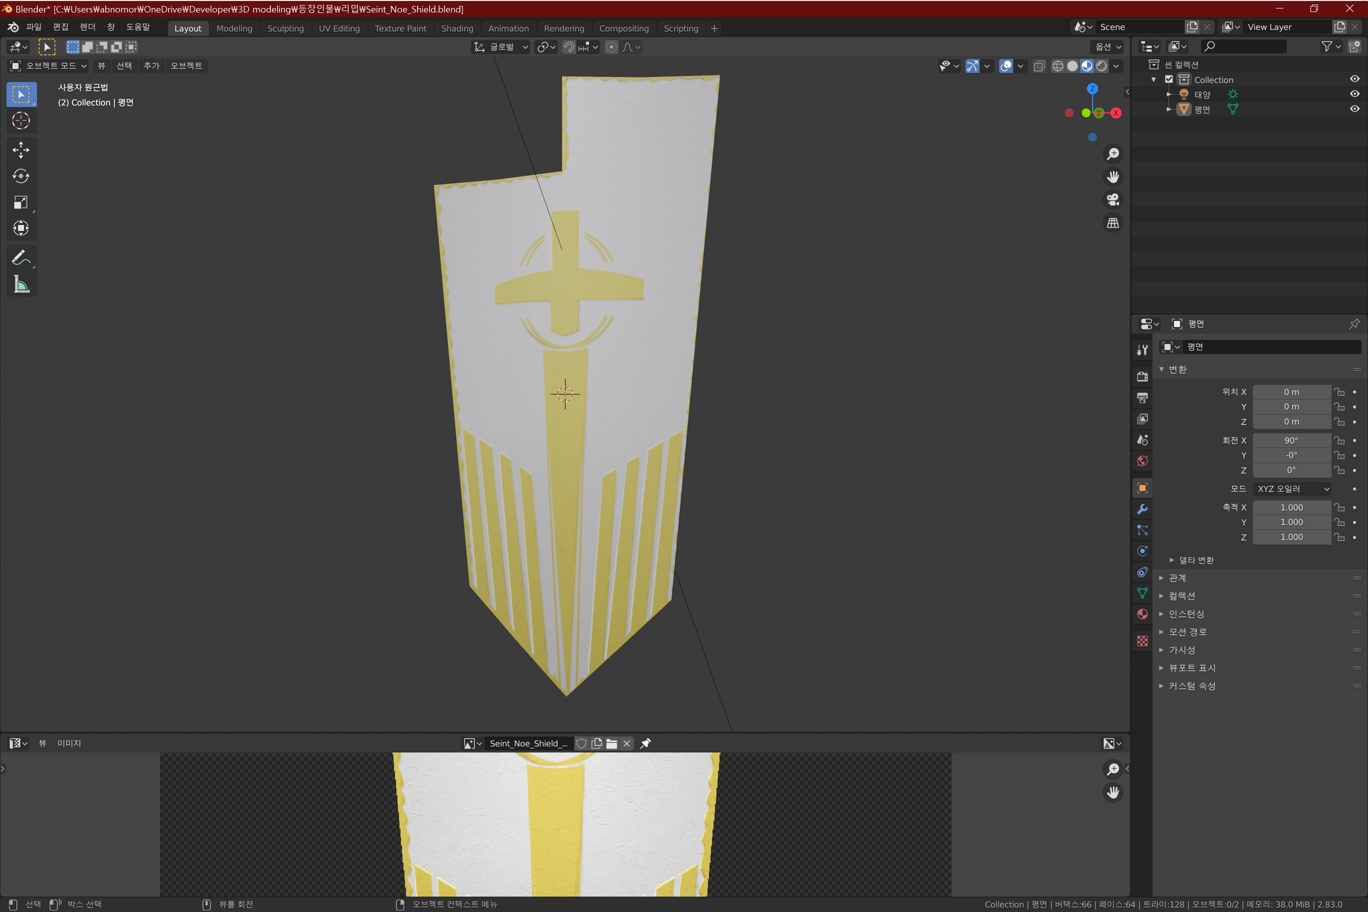This screenshot has width=1368, height=912.
Task: Switch to the UV Editing workspace tab
Action: coord(339,28)
